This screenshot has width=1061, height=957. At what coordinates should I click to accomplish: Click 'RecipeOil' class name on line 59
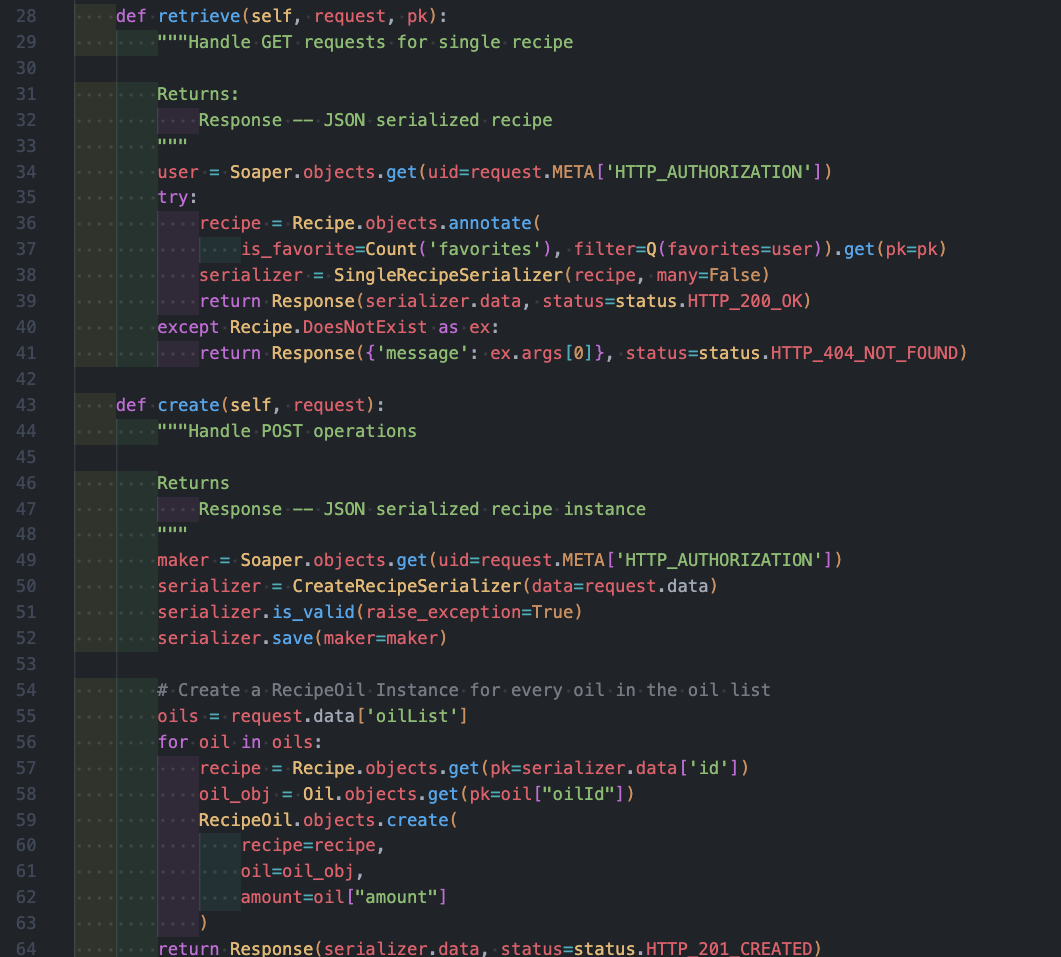point(246,820)
